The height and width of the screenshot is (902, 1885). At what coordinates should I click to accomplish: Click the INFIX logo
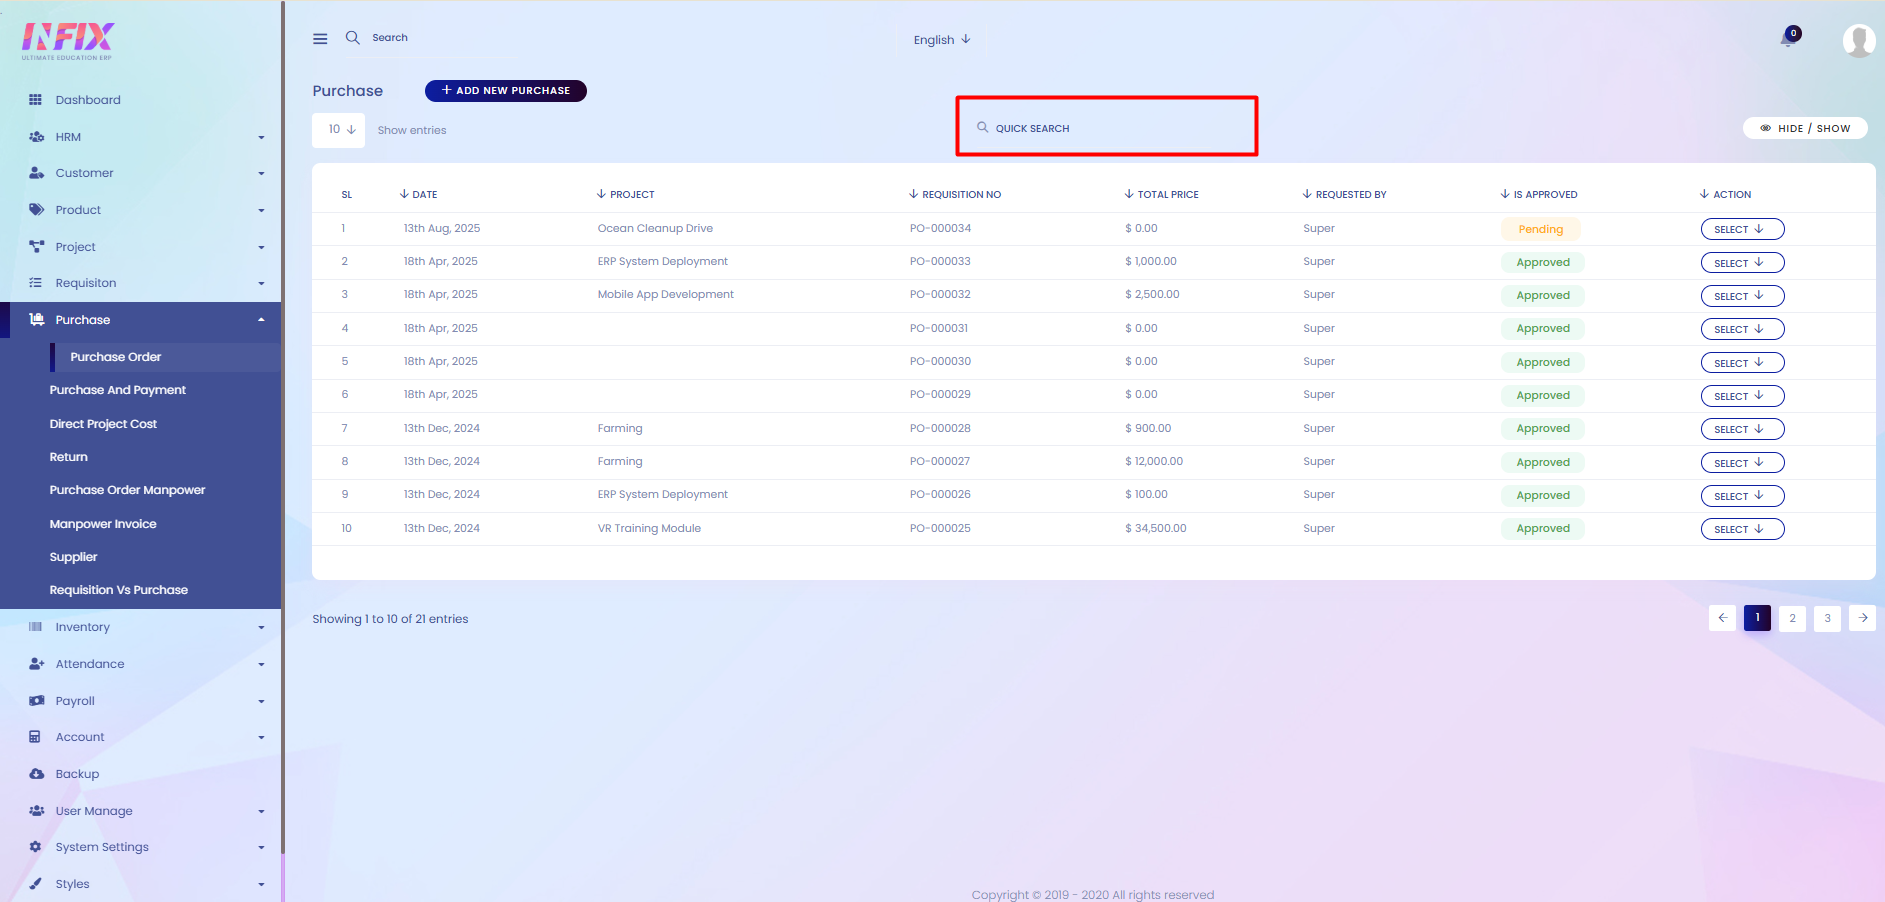[68, 41]
